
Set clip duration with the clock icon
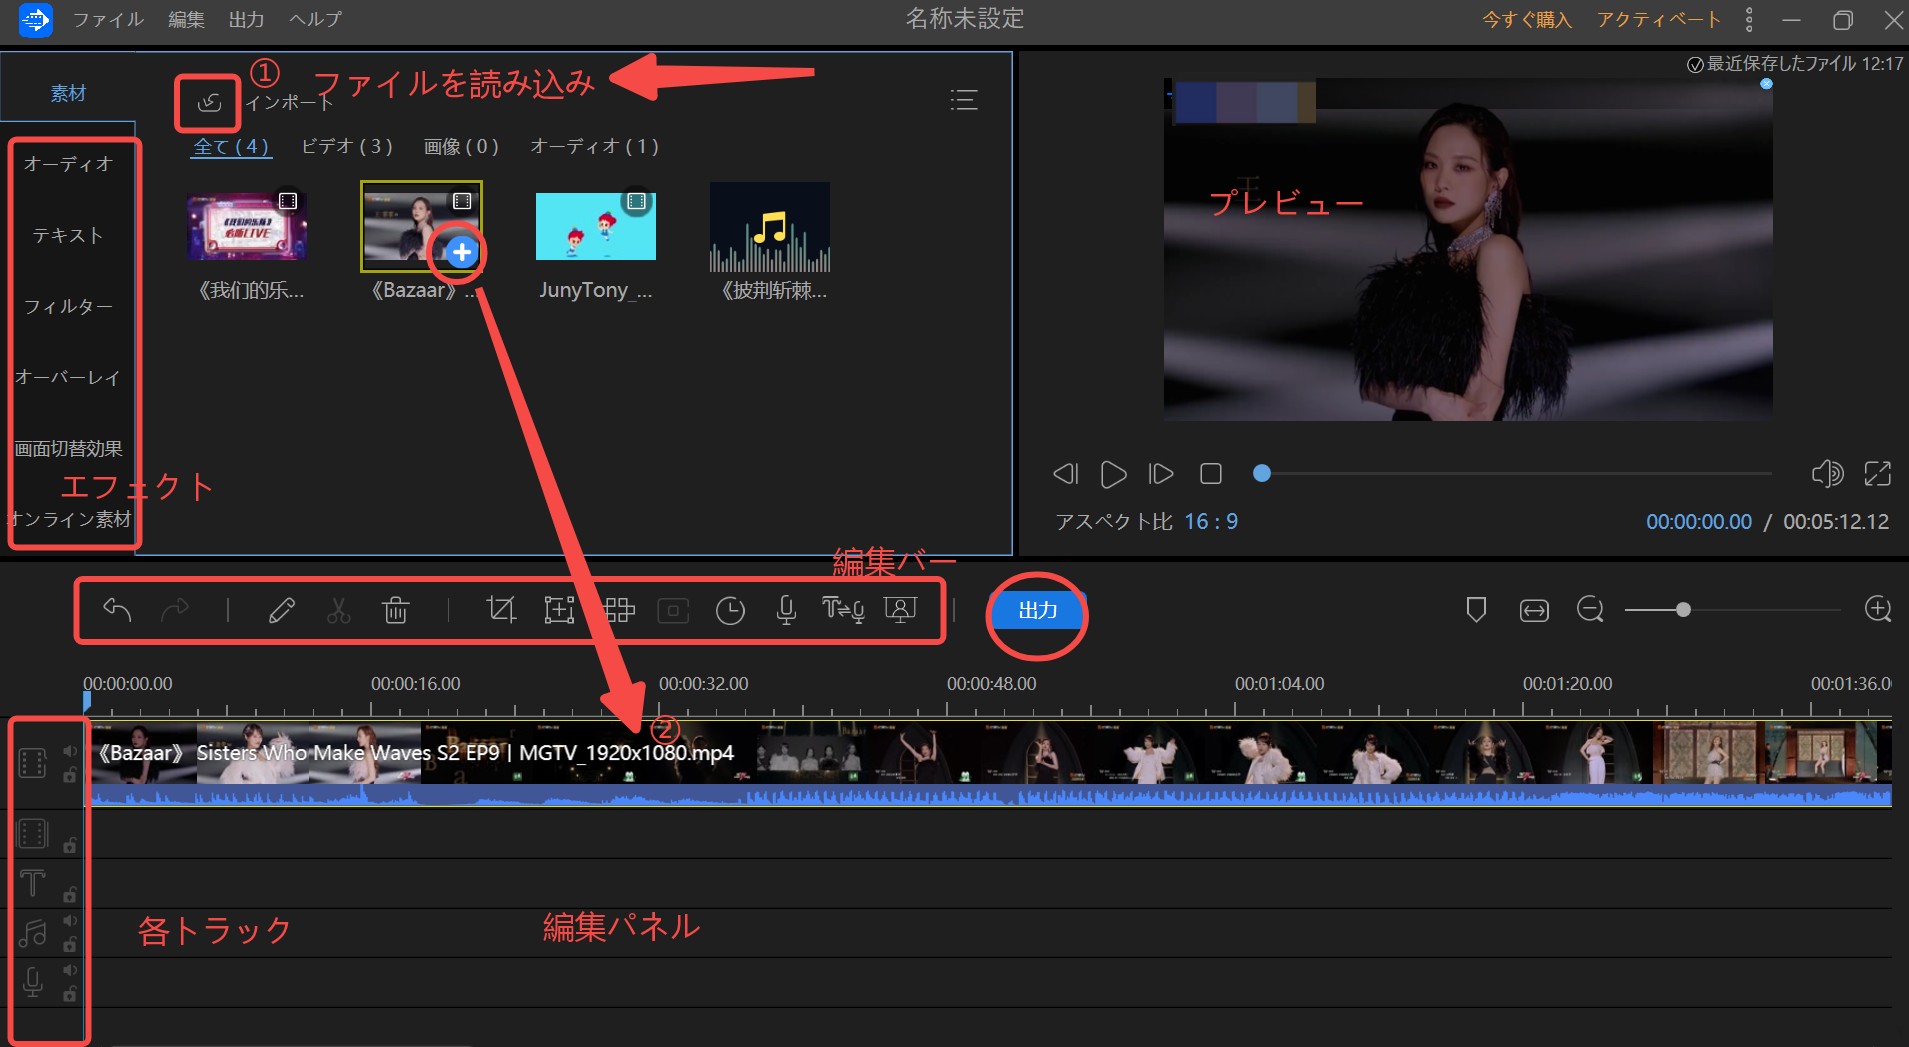730,610
